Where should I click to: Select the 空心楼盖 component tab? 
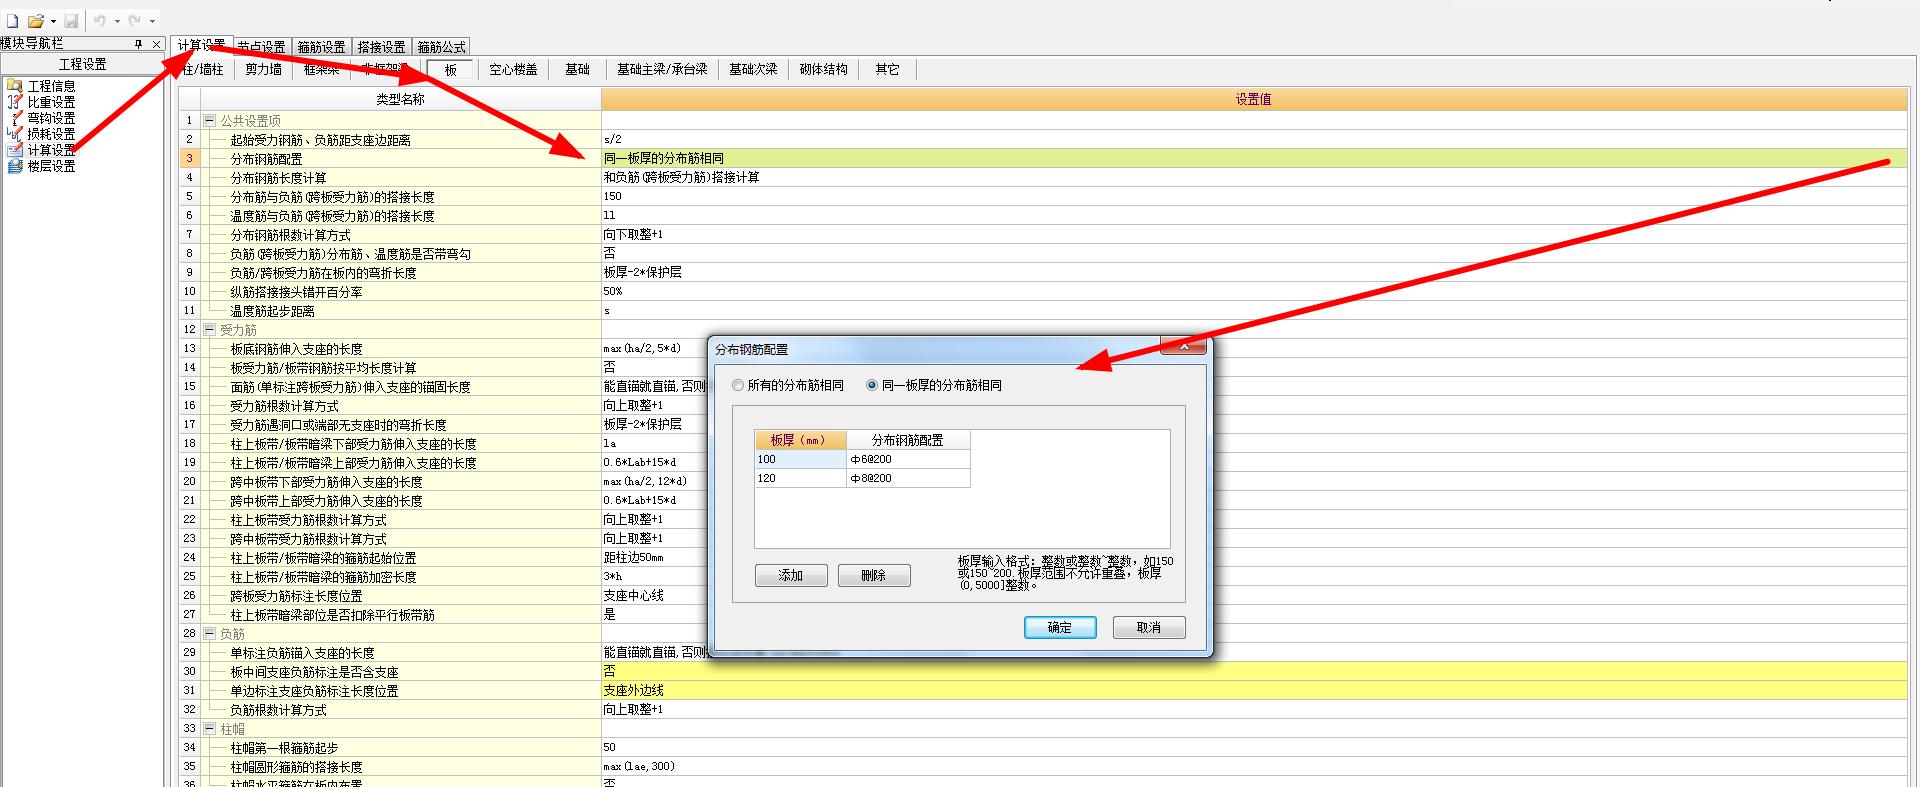(x=513, y=70)
